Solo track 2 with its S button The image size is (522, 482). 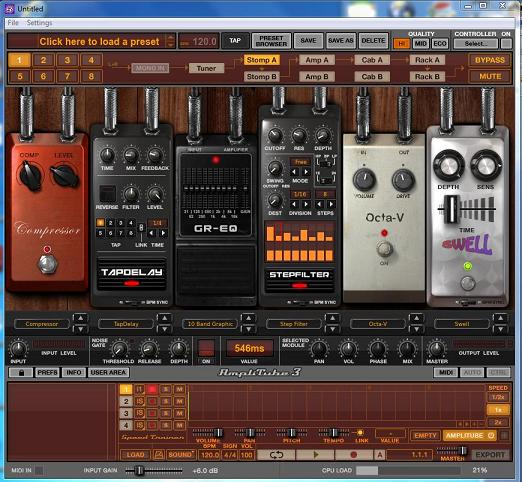pyautogui.click(x=166, y=401)
